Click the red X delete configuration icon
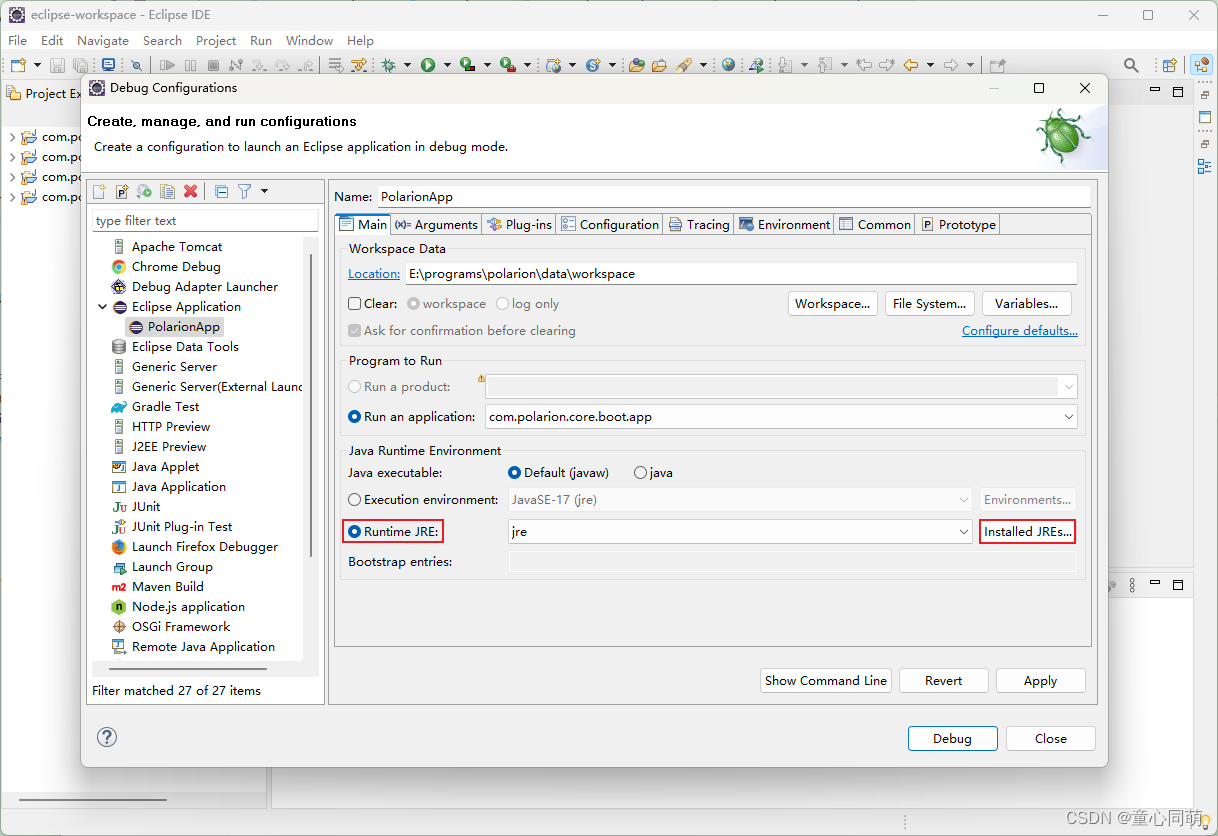The width and height of the screenshot is (1218, 836). [191, 191]
